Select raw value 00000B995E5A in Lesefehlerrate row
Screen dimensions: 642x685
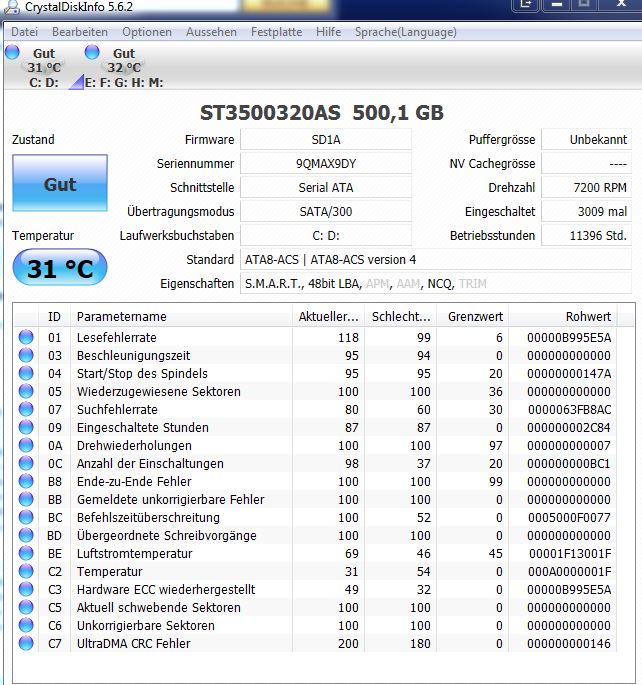(569, 337)
